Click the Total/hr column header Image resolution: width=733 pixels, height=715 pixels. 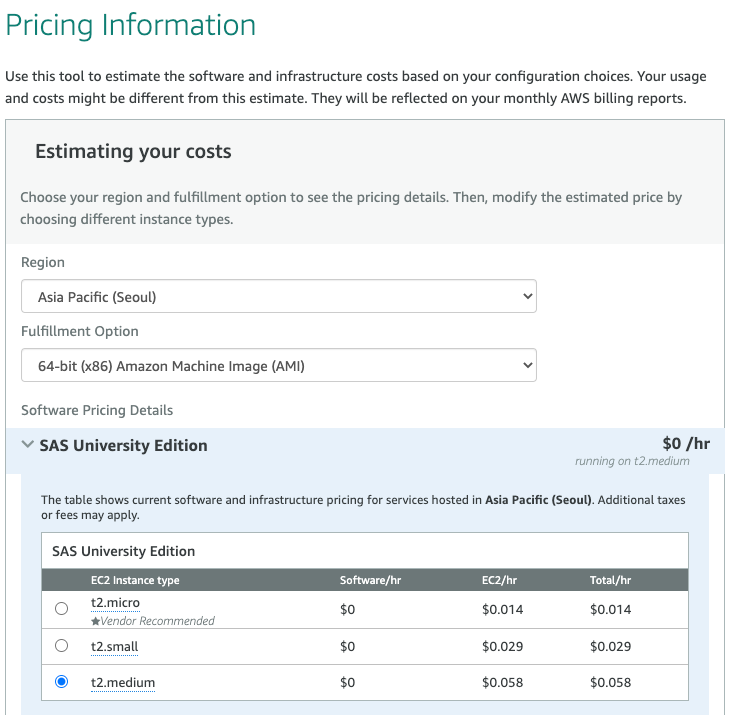coord(611,580)
